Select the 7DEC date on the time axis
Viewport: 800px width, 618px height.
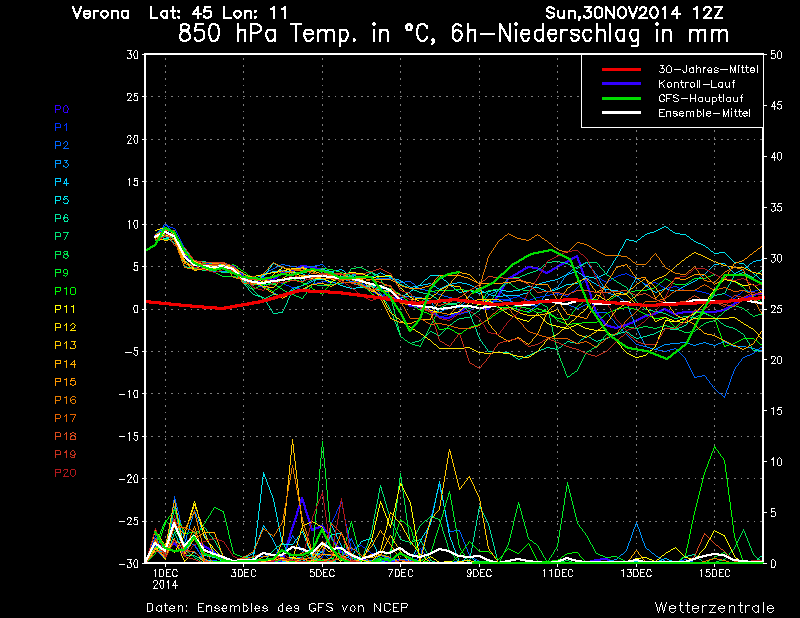pyautogui.click(x=400, y=572)
